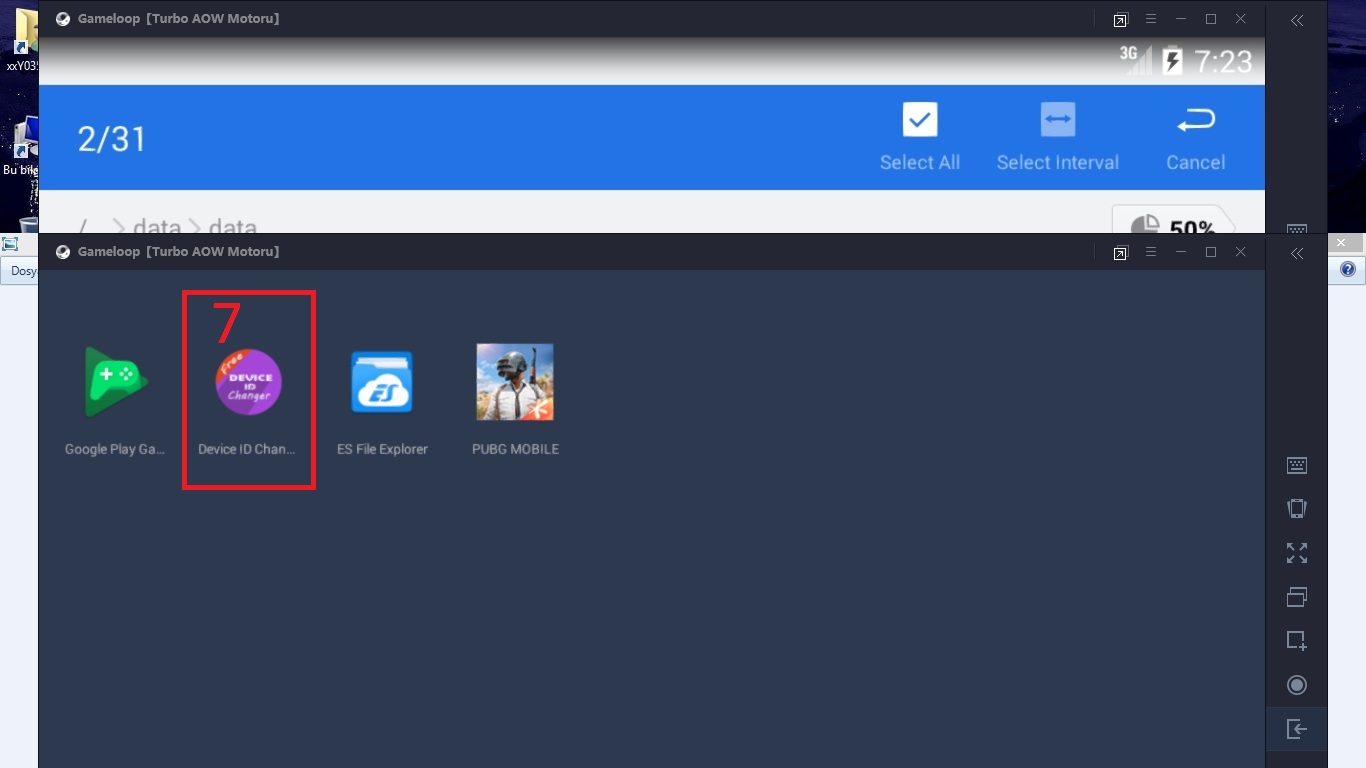Click the Dosy menu in background window
The image size is (1366, 768).
pyautogui.click(x=22, y=271)
